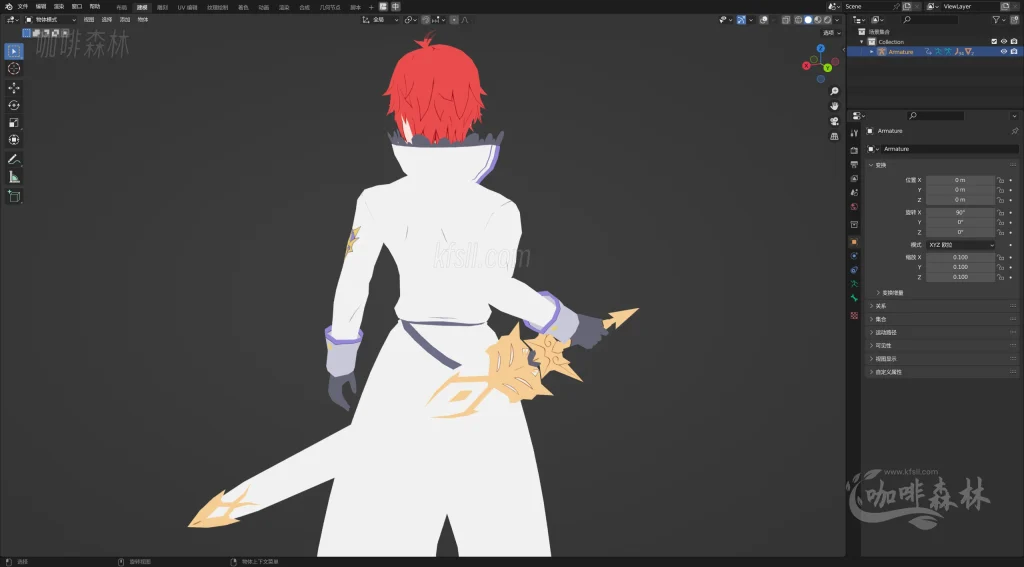
Task: Open the Object Mode dropdown
Action: [50, 20]
